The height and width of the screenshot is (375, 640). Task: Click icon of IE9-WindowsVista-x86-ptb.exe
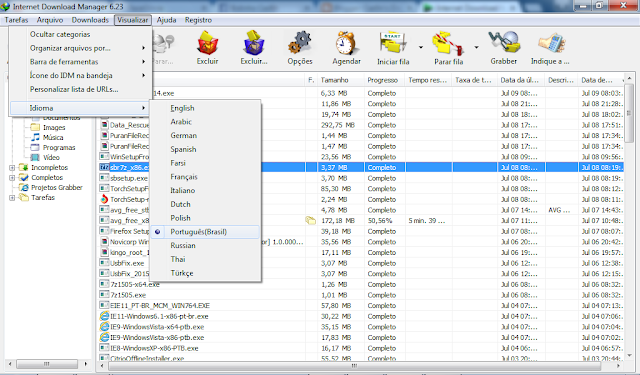(104, 337)
